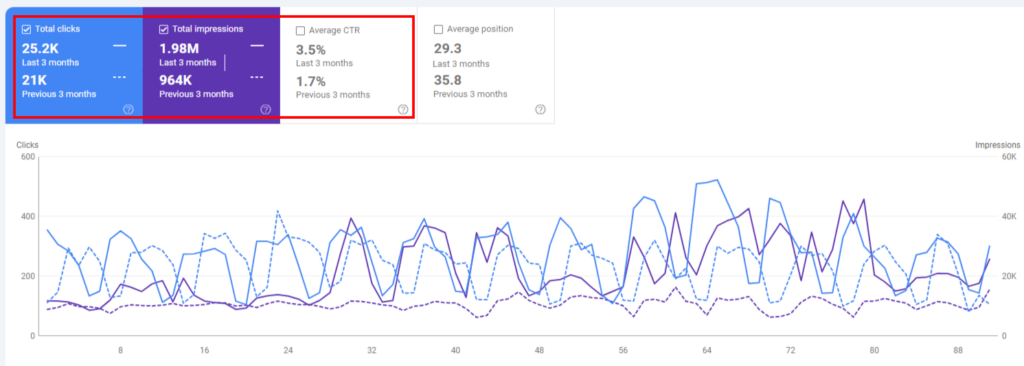Viewport: 1024px width, 366px height.
Task: Uncheck the Total impressions checkbox
Action: 164,29
